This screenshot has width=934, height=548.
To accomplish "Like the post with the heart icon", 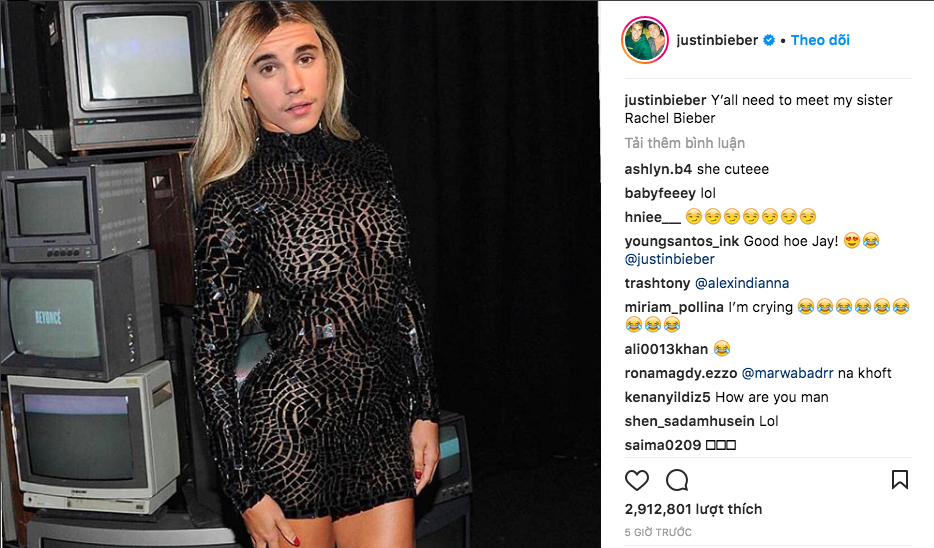I will coord(637,480).
